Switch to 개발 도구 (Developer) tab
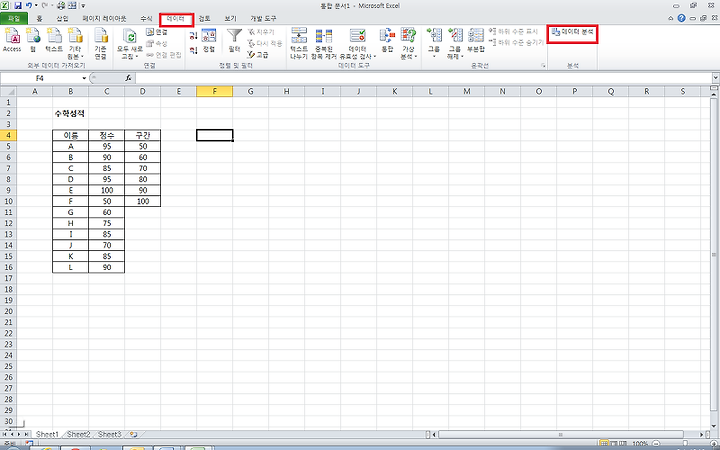720x450 pixels. [x=263, y=19]
